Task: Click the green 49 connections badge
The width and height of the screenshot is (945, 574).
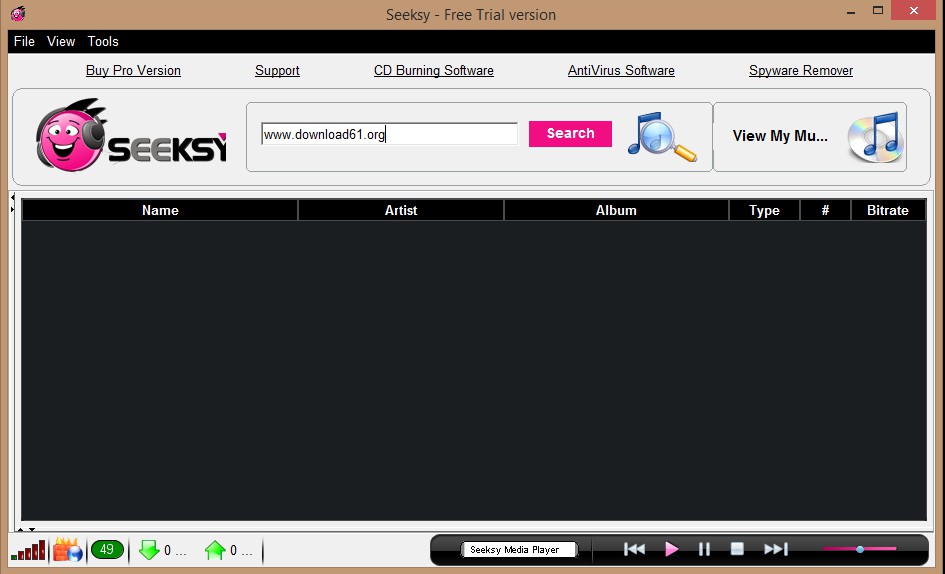Action: (107, 549)
